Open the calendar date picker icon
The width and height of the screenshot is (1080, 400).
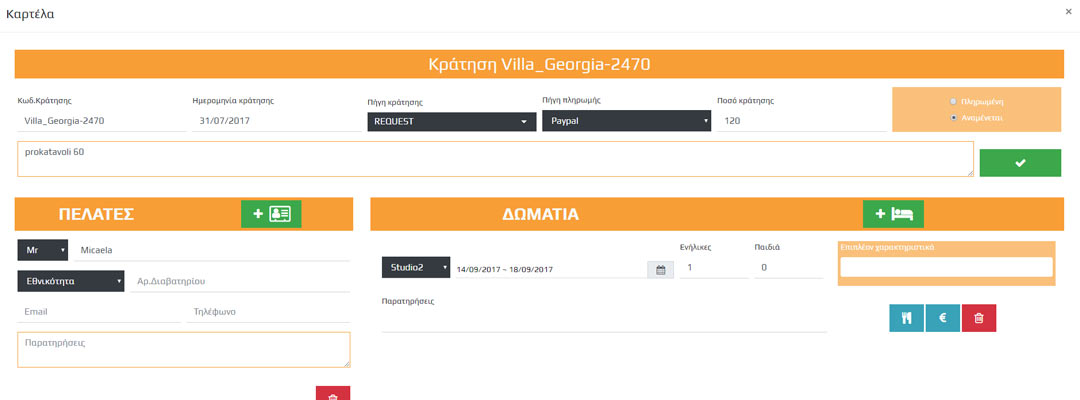tap(660, 269)
